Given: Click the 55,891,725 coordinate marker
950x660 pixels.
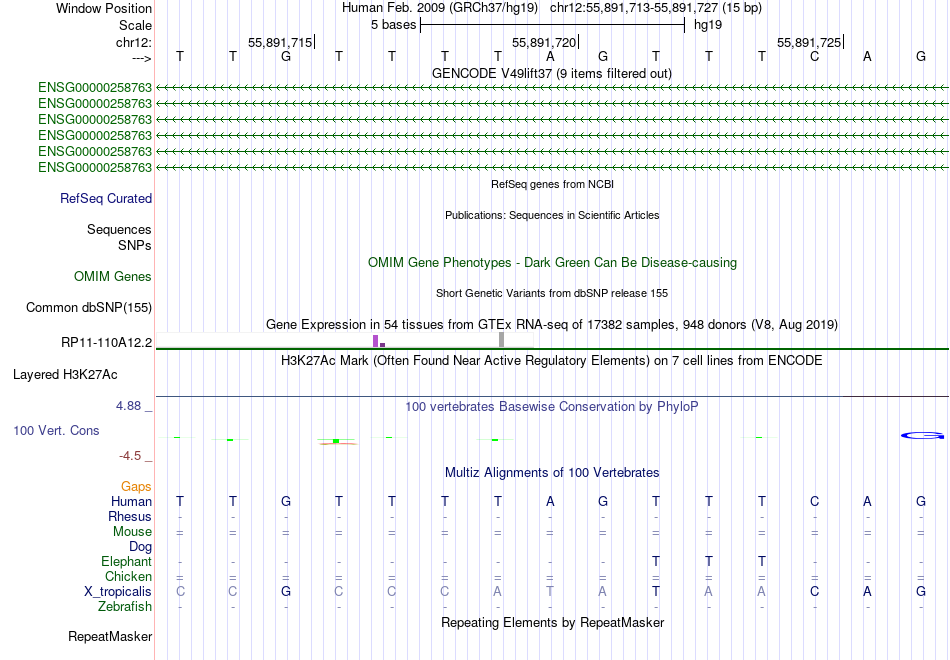Looking at the screenshot, I should [x=809, y=42].
